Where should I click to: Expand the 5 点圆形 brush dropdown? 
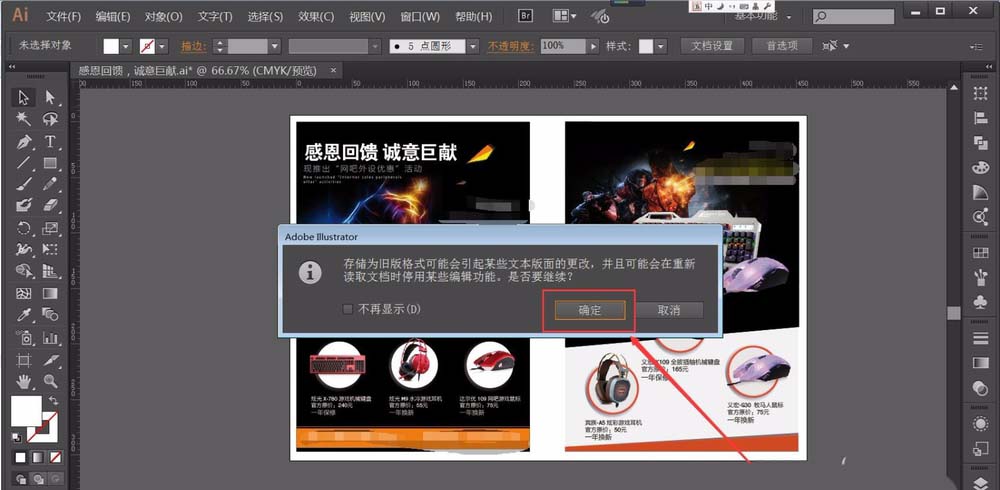tap(475, 46)
